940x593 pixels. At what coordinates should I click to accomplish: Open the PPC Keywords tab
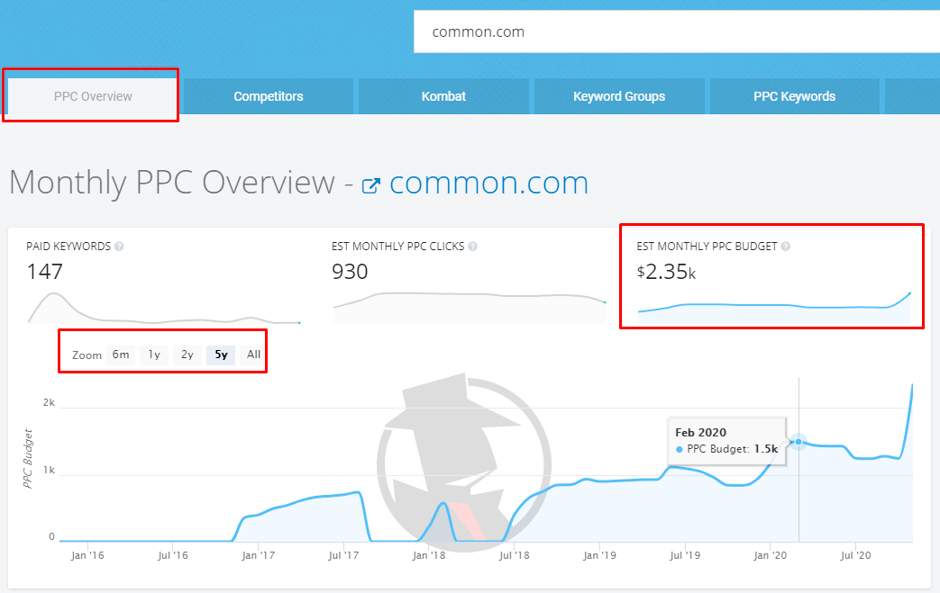[x=794, y=97]
